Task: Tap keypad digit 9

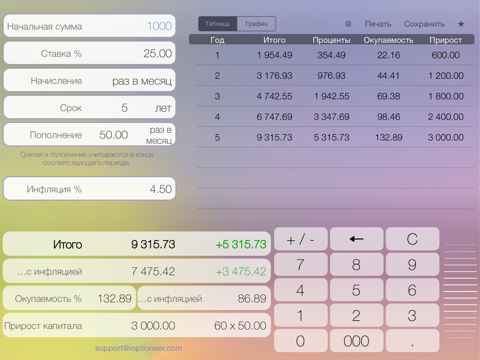Action: click(x=412, y=265)
